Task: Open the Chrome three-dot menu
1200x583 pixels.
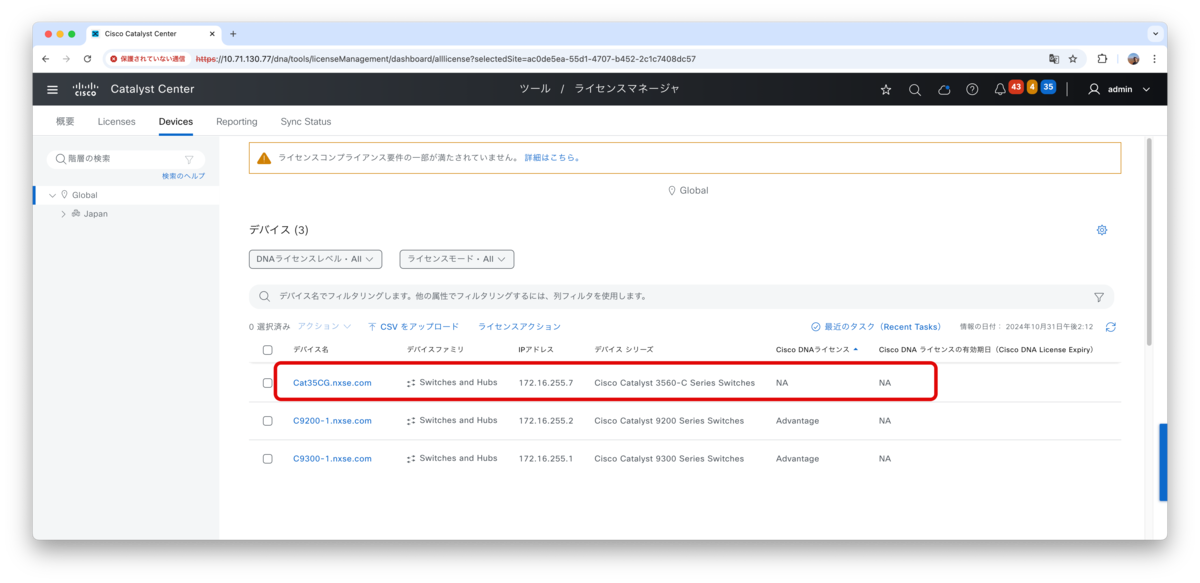Action: [x=1155, y=59]
